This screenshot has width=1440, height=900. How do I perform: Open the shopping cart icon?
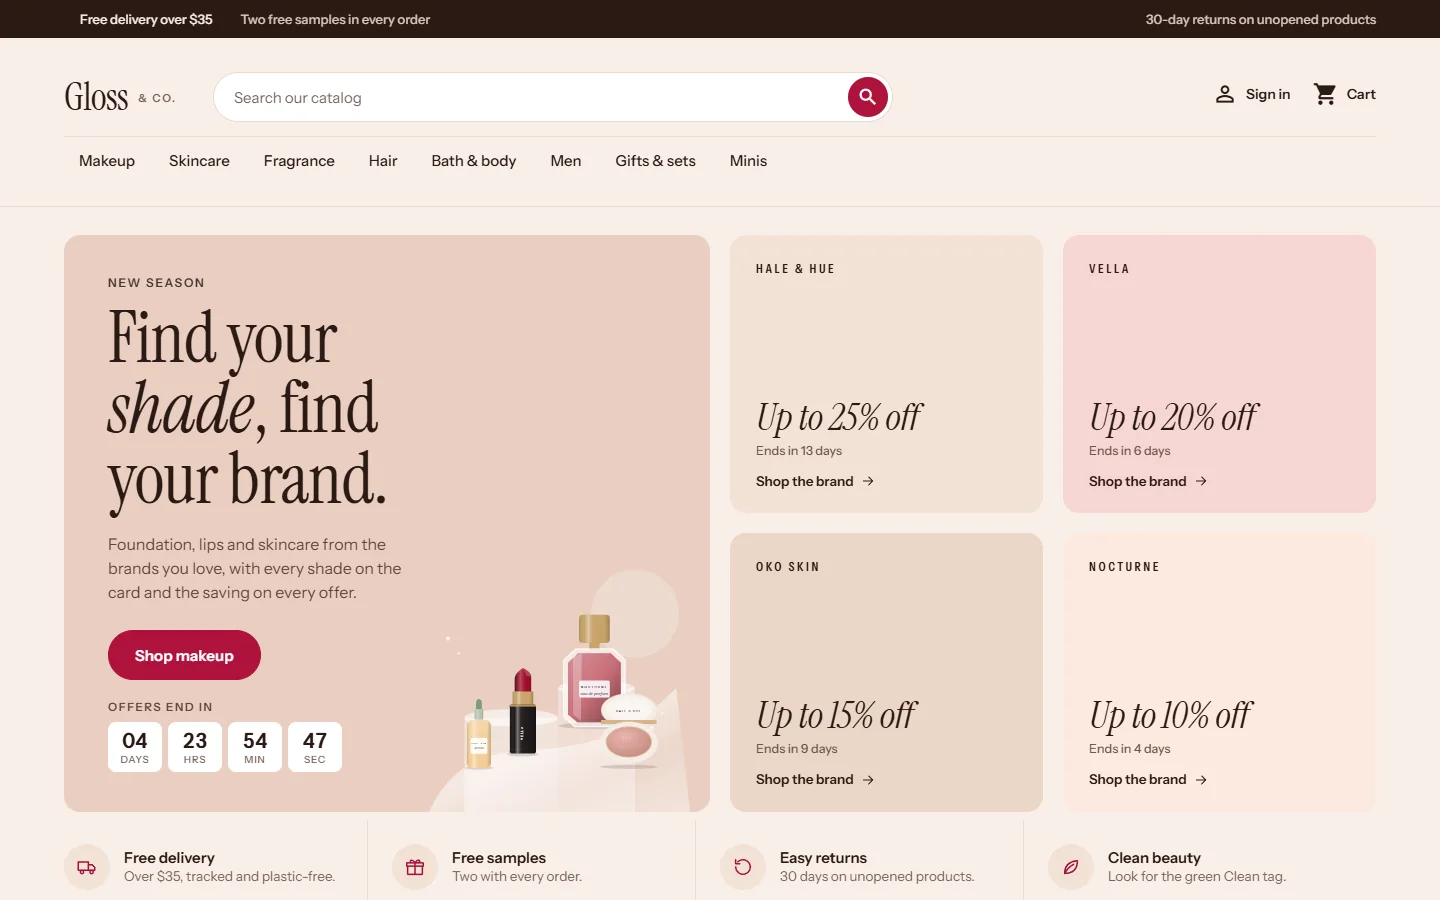click(x=1325, y=94)
